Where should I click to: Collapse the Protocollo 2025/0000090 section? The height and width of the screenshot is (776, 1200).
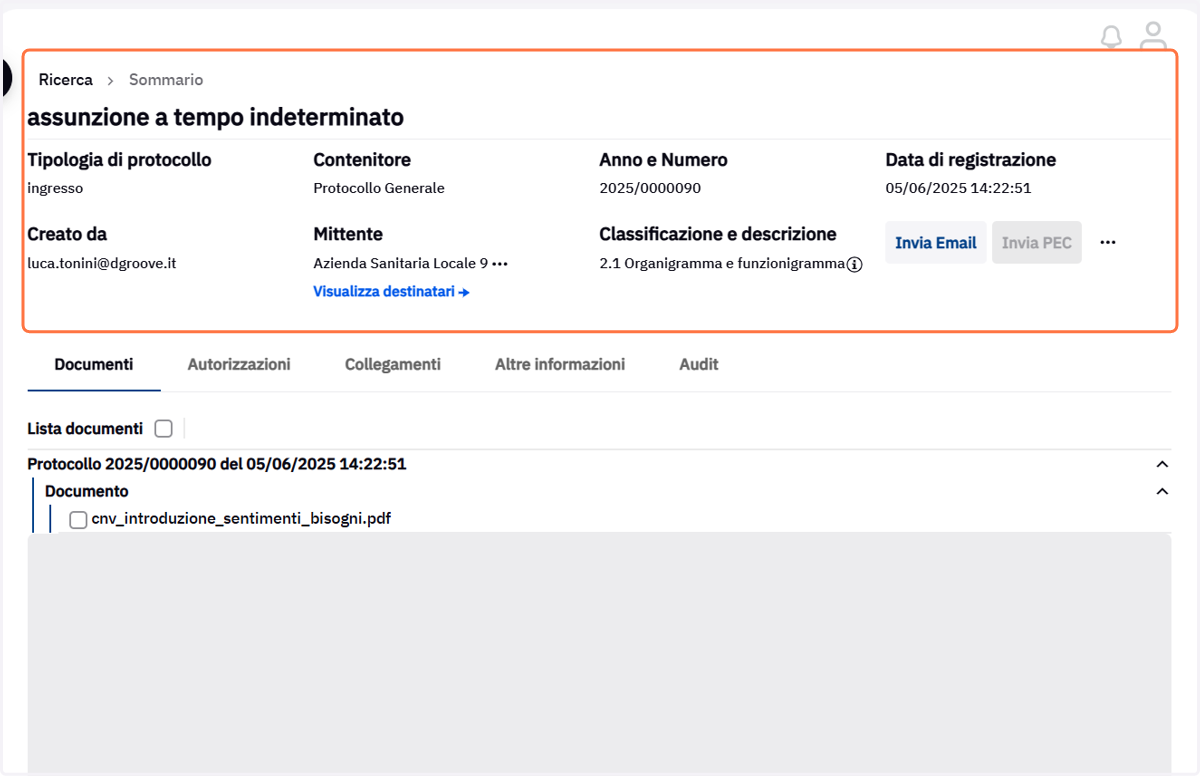pyautogui.click(x=1162, y=465)
